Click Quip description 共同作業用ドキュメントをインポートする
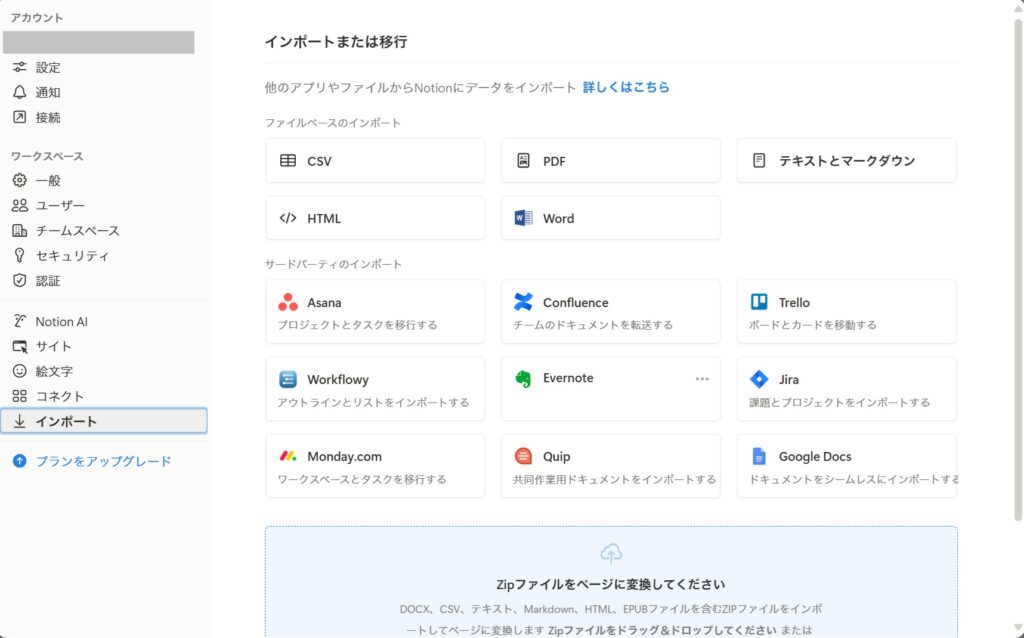The height and width of the screenshot is (638, 1024). click(615, 479)
